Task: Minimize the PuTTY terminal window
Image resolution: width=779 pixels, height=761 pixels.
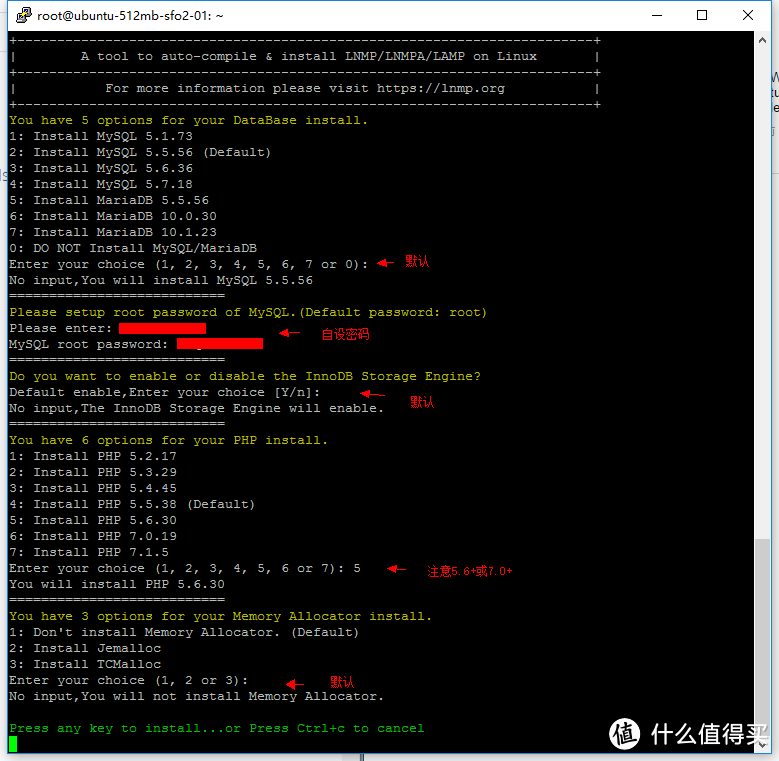Action: 657,15
